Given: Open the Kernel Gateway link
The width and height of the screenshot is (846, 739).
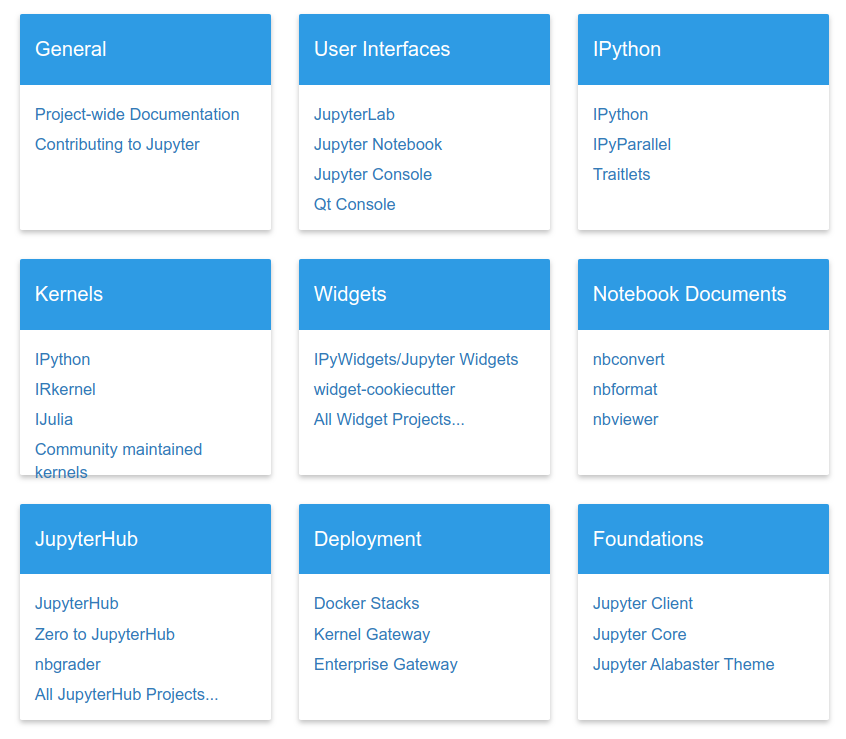Looking at the screenshot, I should point(372,634).
